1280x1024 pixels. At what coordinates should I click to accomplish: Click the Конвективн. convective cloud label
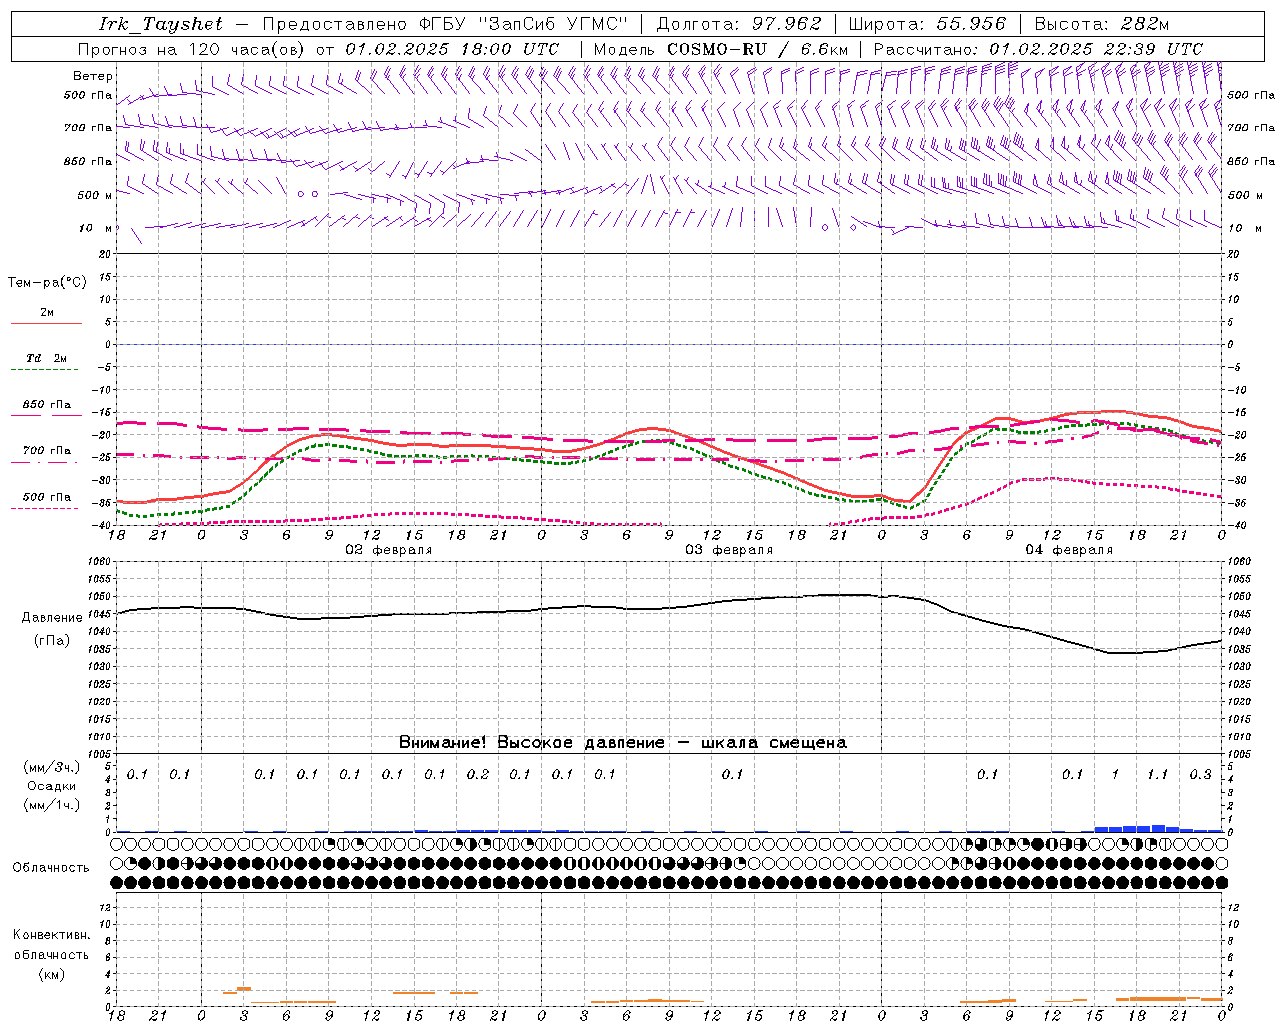coord(51,935)
